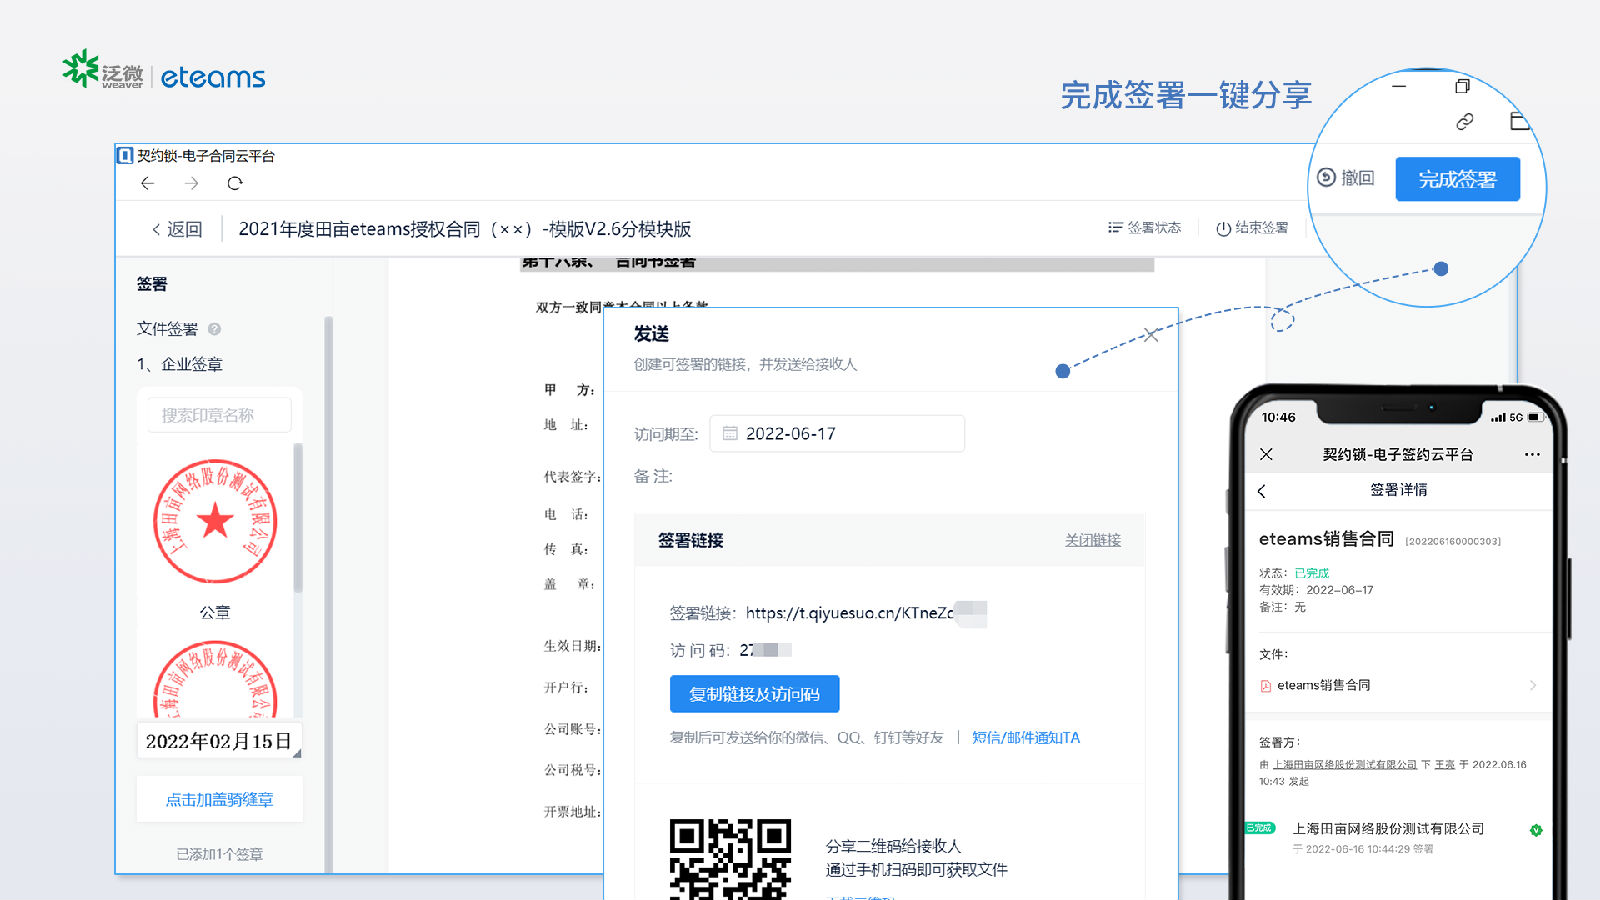Viewport: 1600px width, 900px height.
Task: Click the calendar icon in the date field
Action: coord(730,434)
